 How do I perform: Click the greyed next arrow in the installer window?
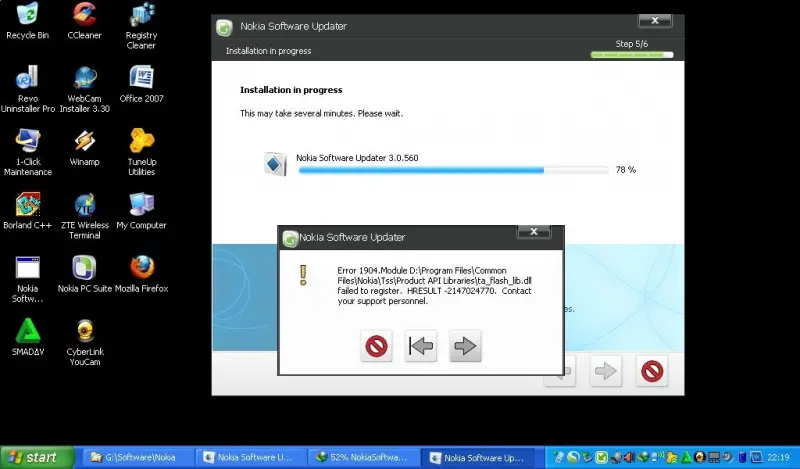pyautogui.click(x=606, y=371)
